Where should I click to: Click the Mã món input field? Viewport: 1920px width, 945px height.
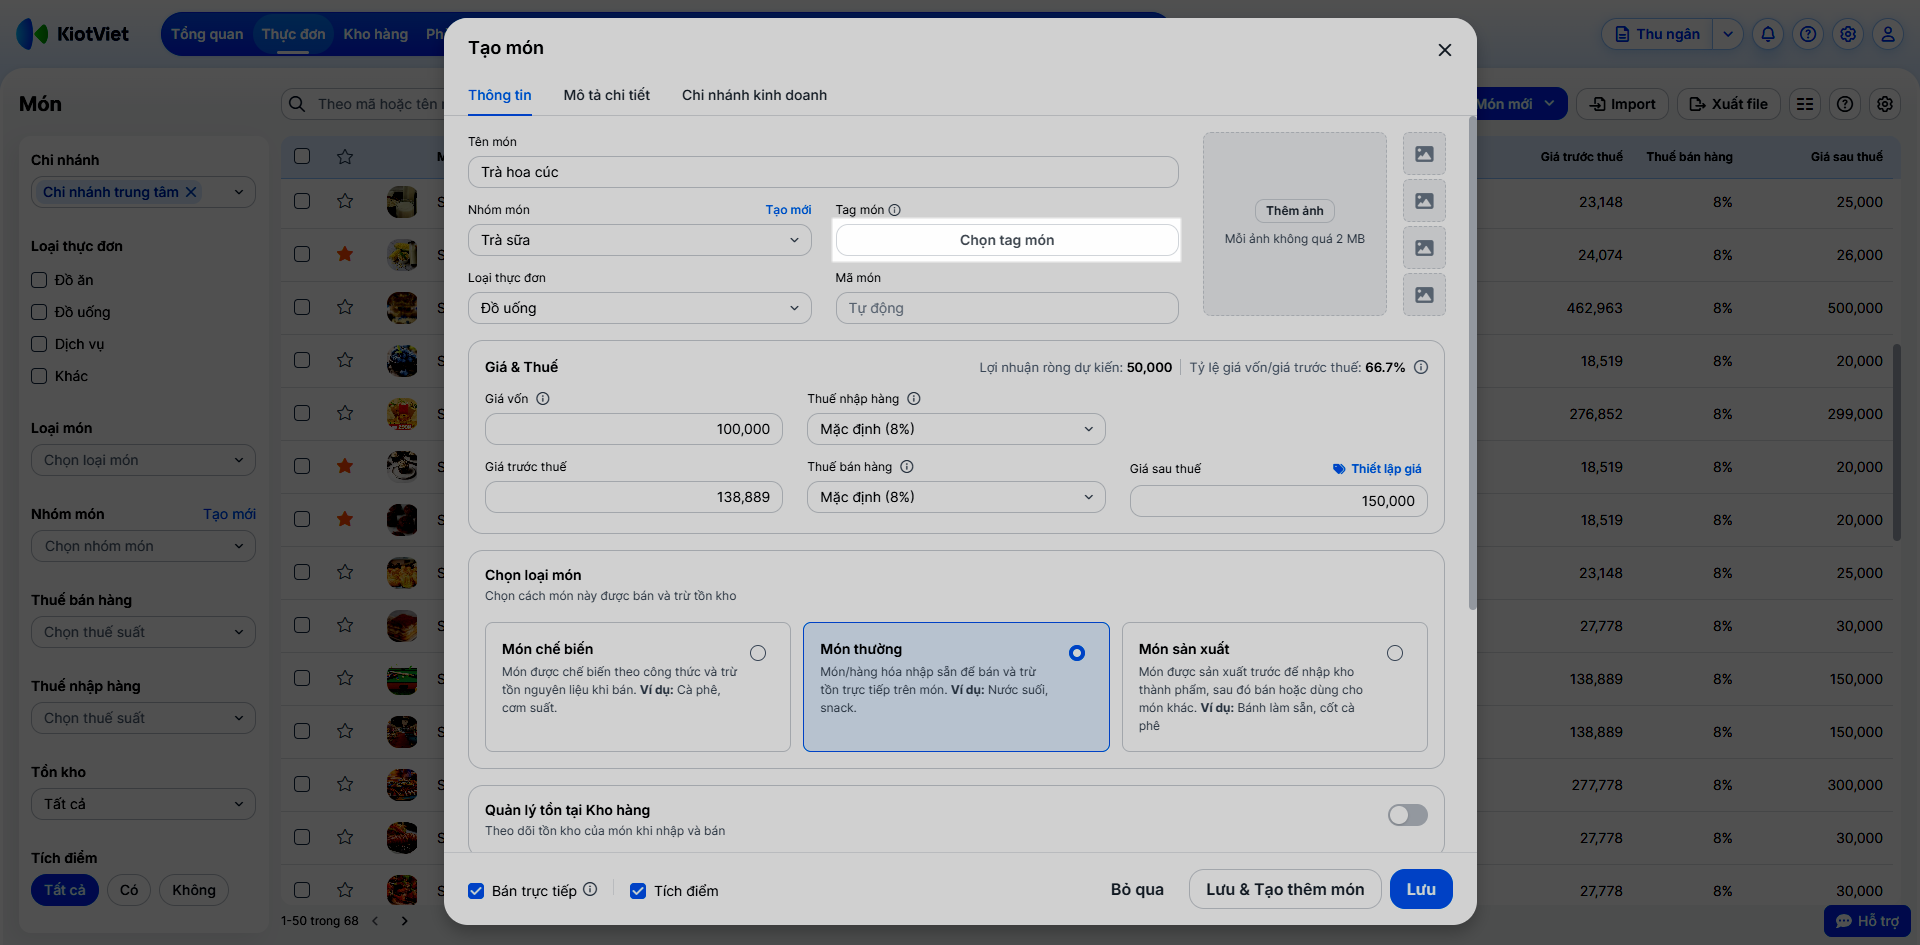tap(1007, 308)
